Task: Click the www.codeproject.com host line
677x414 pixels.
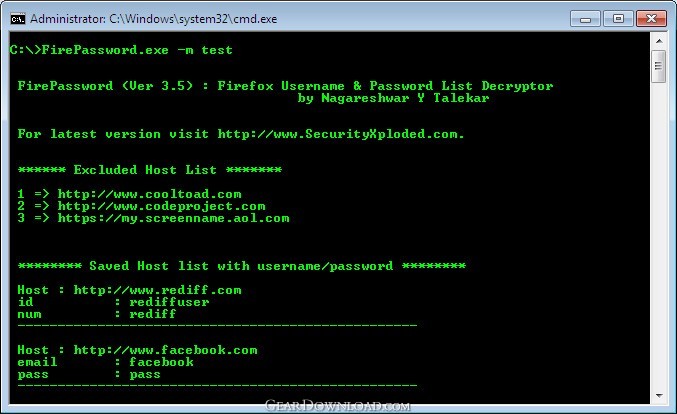Action: click(x=142, y=206)
